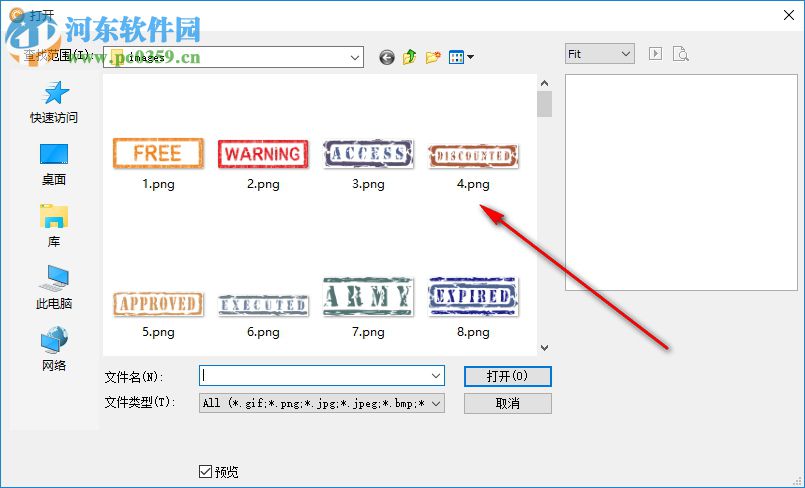Click the file list scrollbar thumb

545,104
